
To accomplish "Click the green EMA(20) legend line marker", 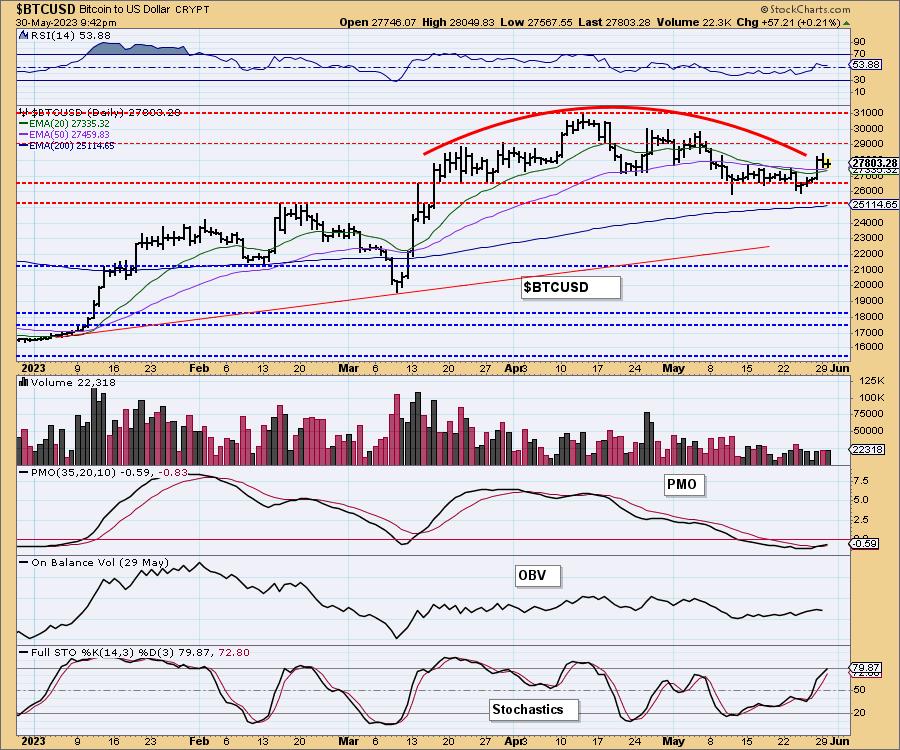I will tap(24, 123).
